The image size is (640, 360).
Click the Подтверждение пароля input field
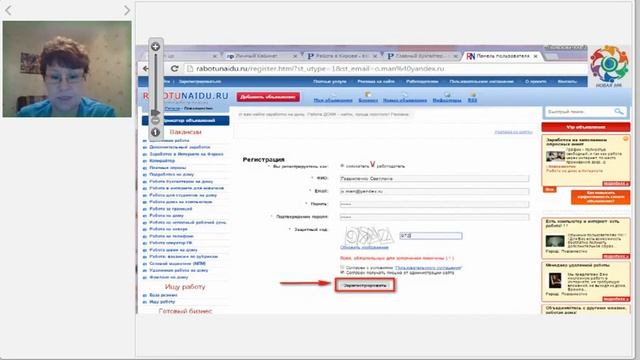coord(434,217)
